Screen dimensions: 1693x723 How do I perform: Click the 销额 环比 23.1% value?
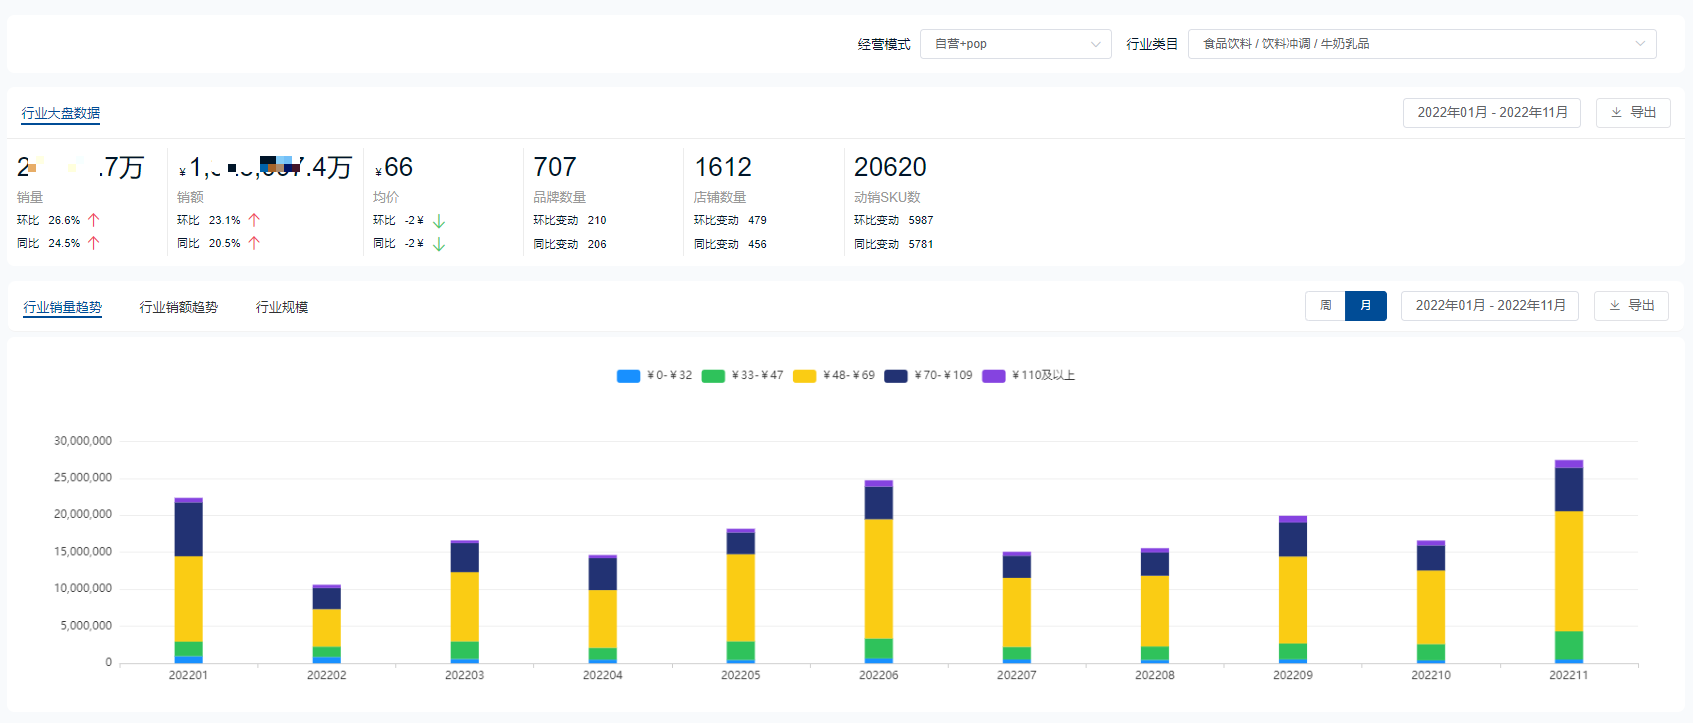click(225, 220)
